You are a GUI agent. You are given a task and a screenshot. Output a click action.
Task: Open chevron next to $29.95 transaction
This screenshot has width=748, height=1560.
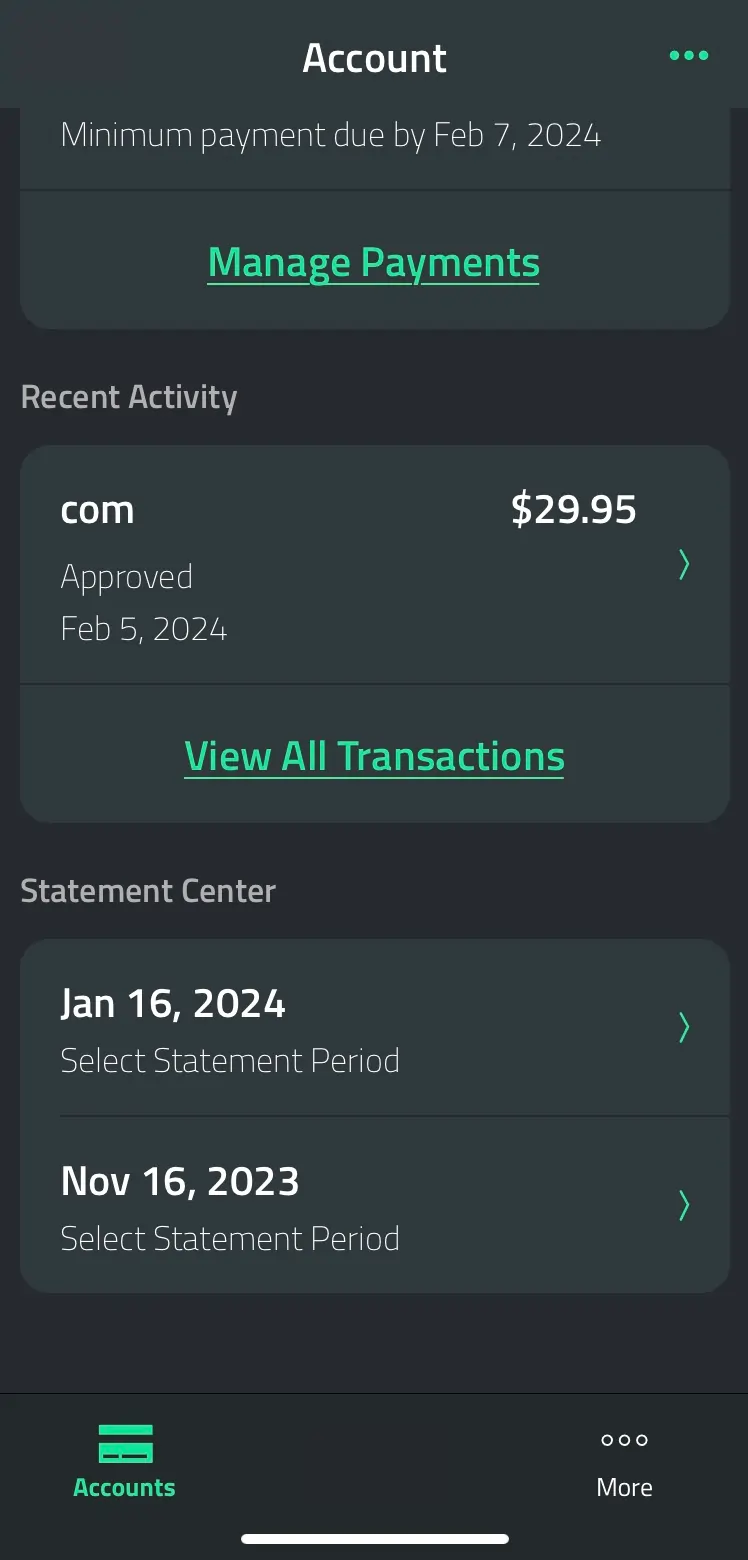(684, 565)
